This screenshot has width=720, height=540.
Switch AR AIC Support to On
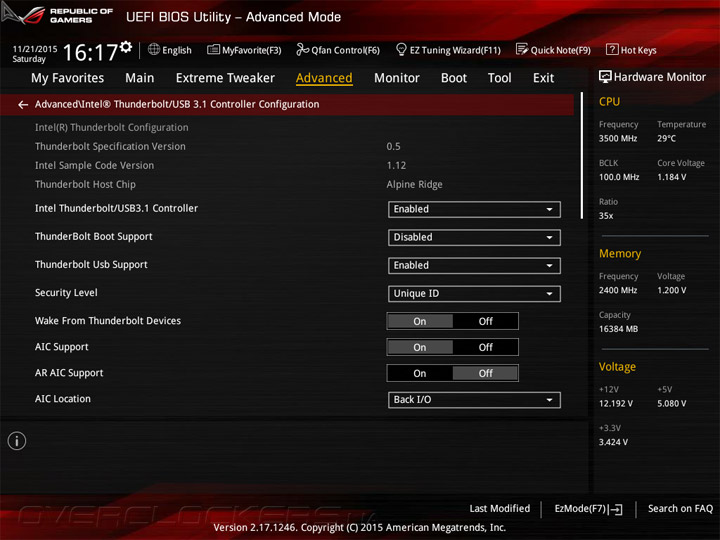tap(420, 373)
